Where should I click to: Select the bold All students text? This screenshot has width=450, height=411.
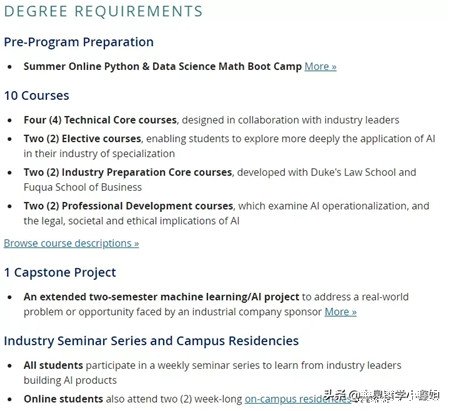tap(53, 365)
